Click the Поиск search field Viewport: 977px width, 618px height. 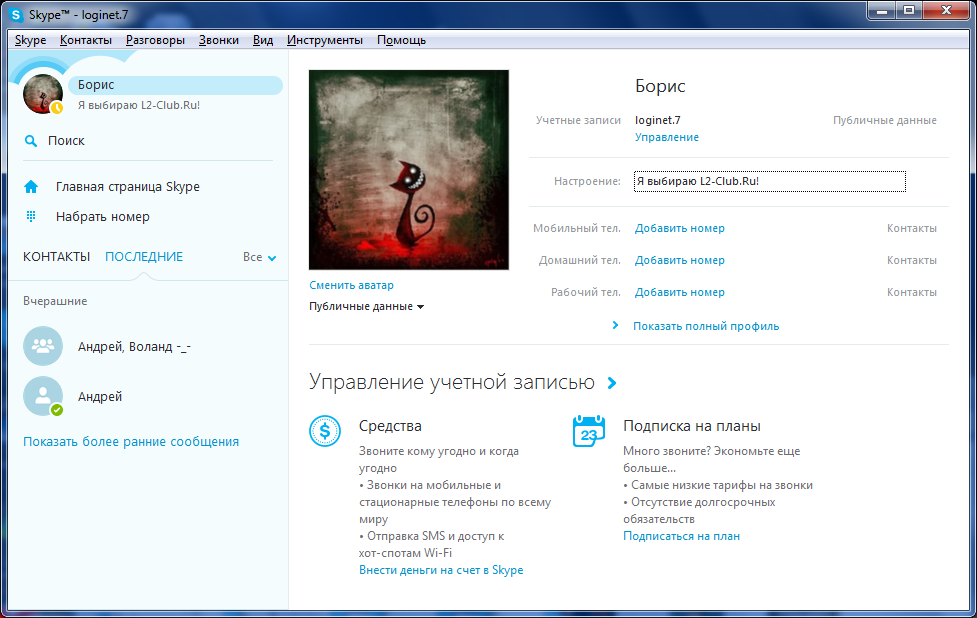[x=148, y=141]
